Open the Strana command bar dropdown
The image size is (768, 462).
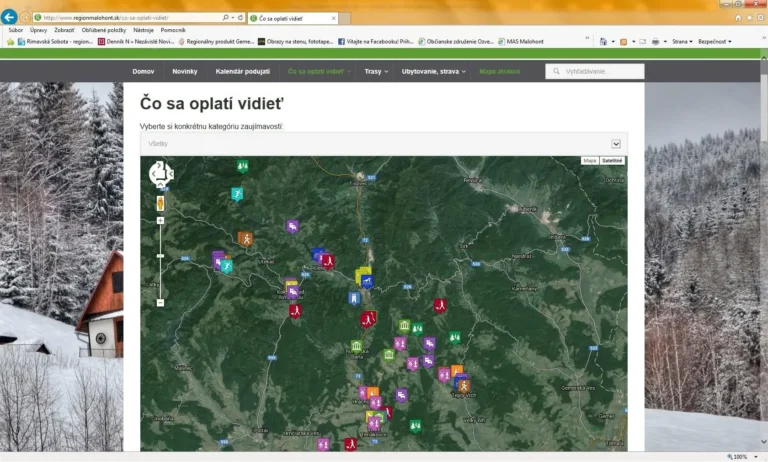tap(682, 42)
